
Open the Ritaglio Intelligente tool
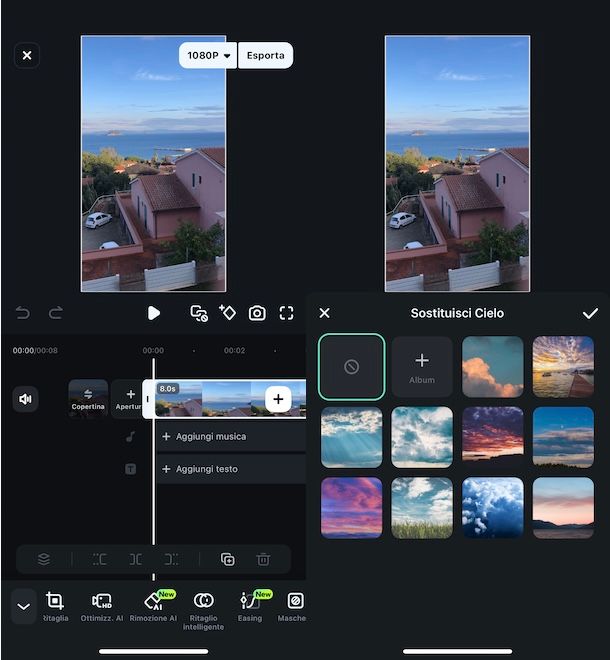click(203, 611)
